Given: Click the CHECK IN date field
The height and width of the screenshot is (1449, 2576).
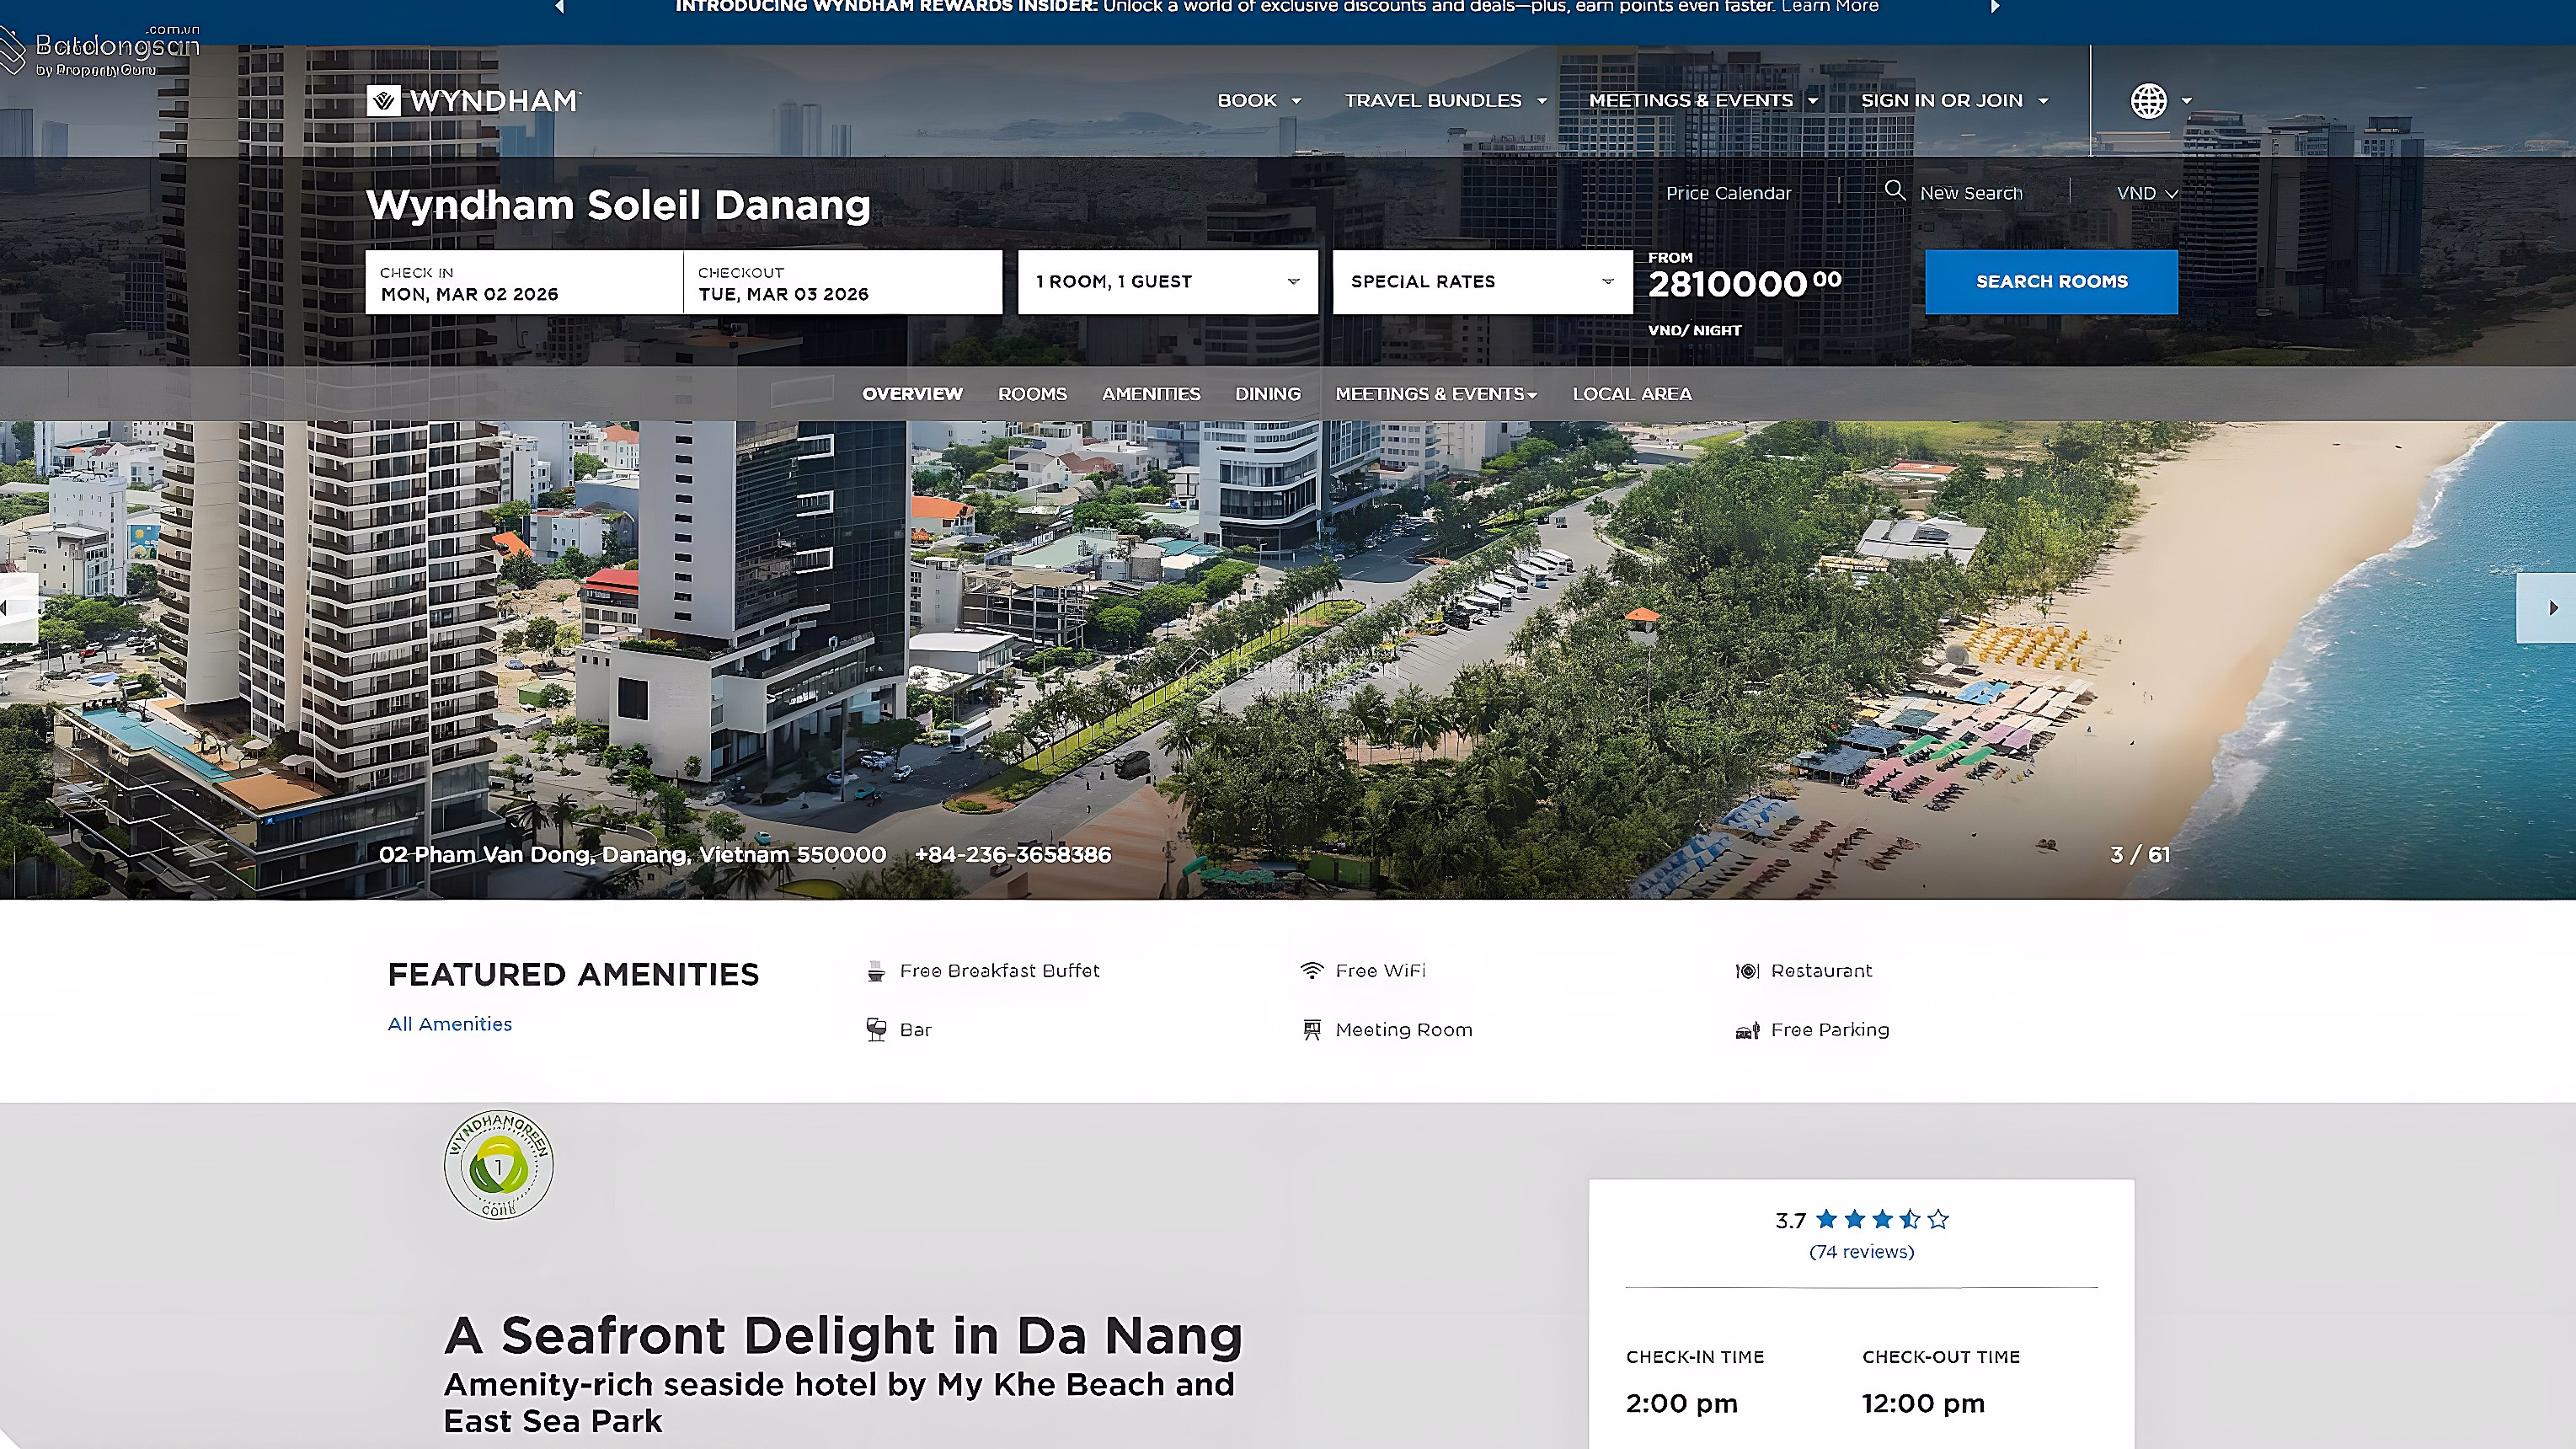Looking at the screenshot, I should [524, 282].
